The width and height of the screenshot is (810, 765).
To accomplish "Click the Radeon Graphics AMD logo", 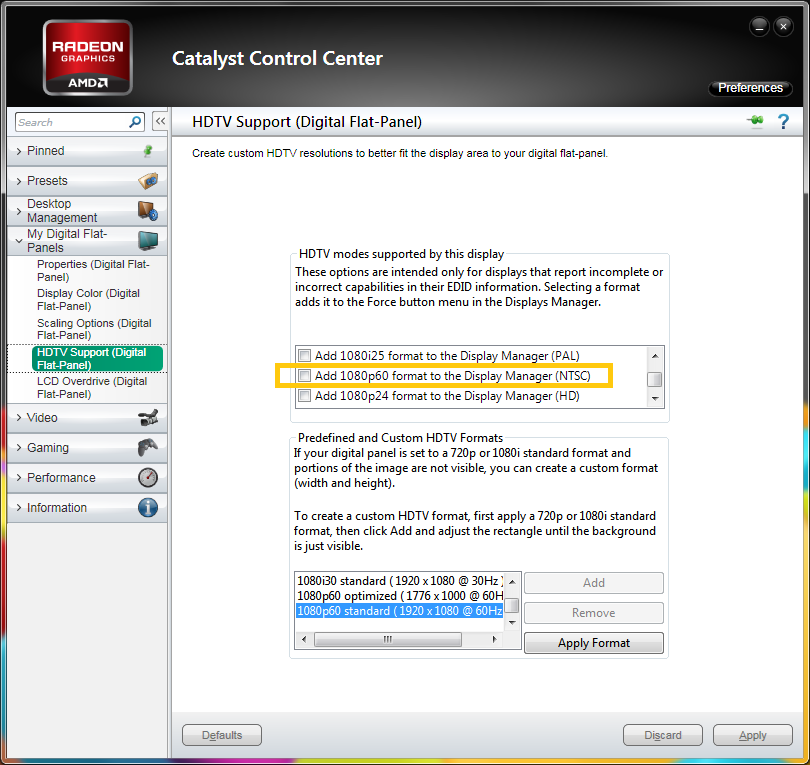I will pos(88,57).
